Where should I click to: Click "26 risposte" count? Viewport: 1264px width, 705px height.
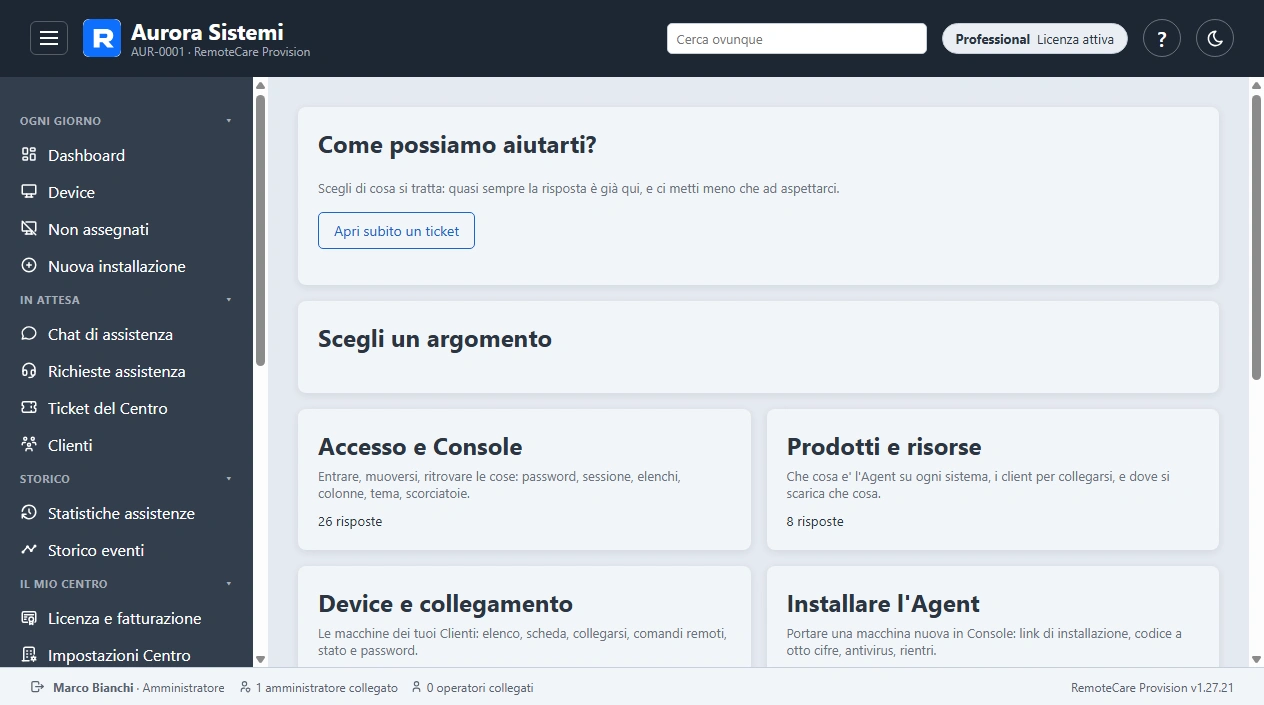click(350, 521)
